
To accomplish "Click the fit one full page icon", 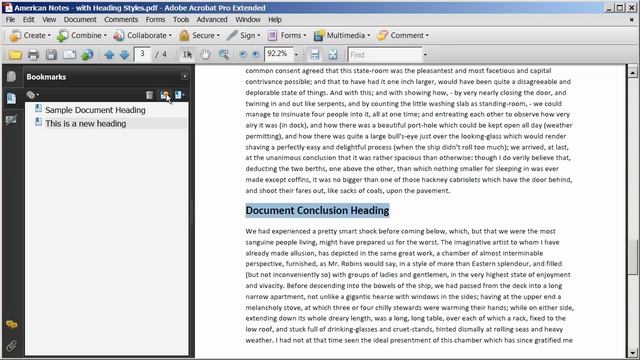I will (x=333, y=55).
